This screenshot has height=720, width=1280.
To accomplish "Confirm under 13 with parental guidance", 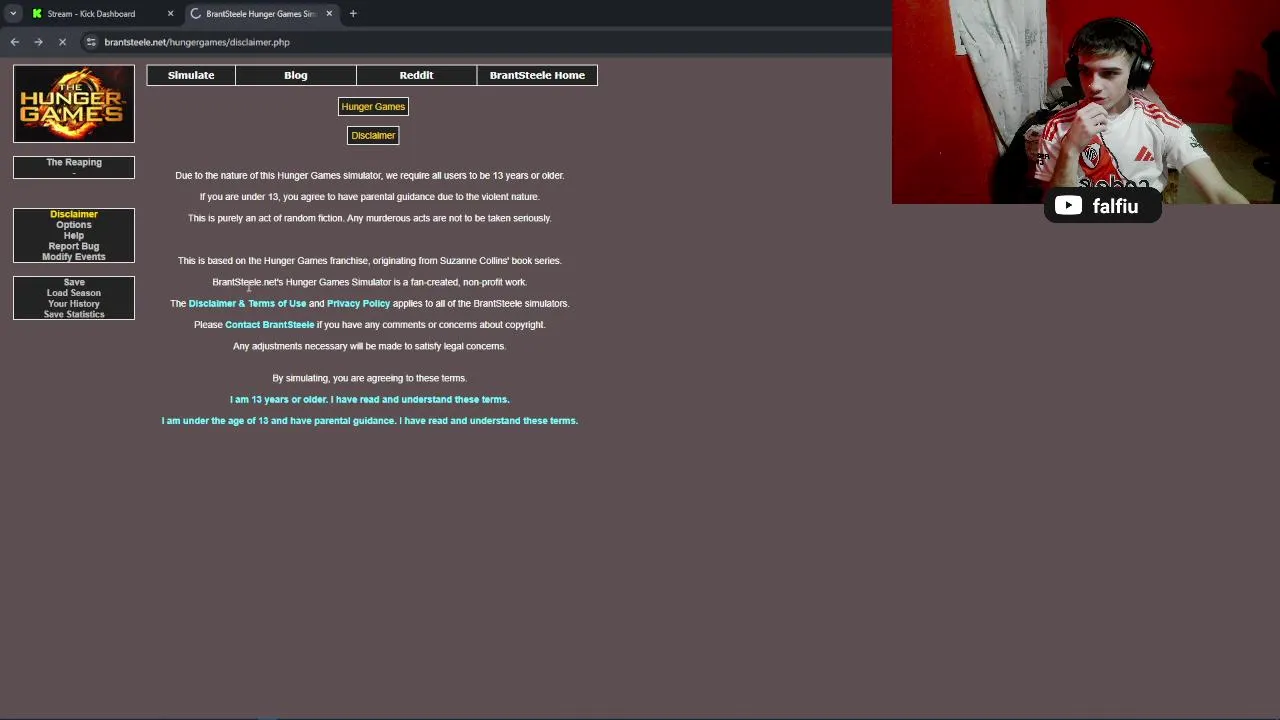I will coord(369,421).
